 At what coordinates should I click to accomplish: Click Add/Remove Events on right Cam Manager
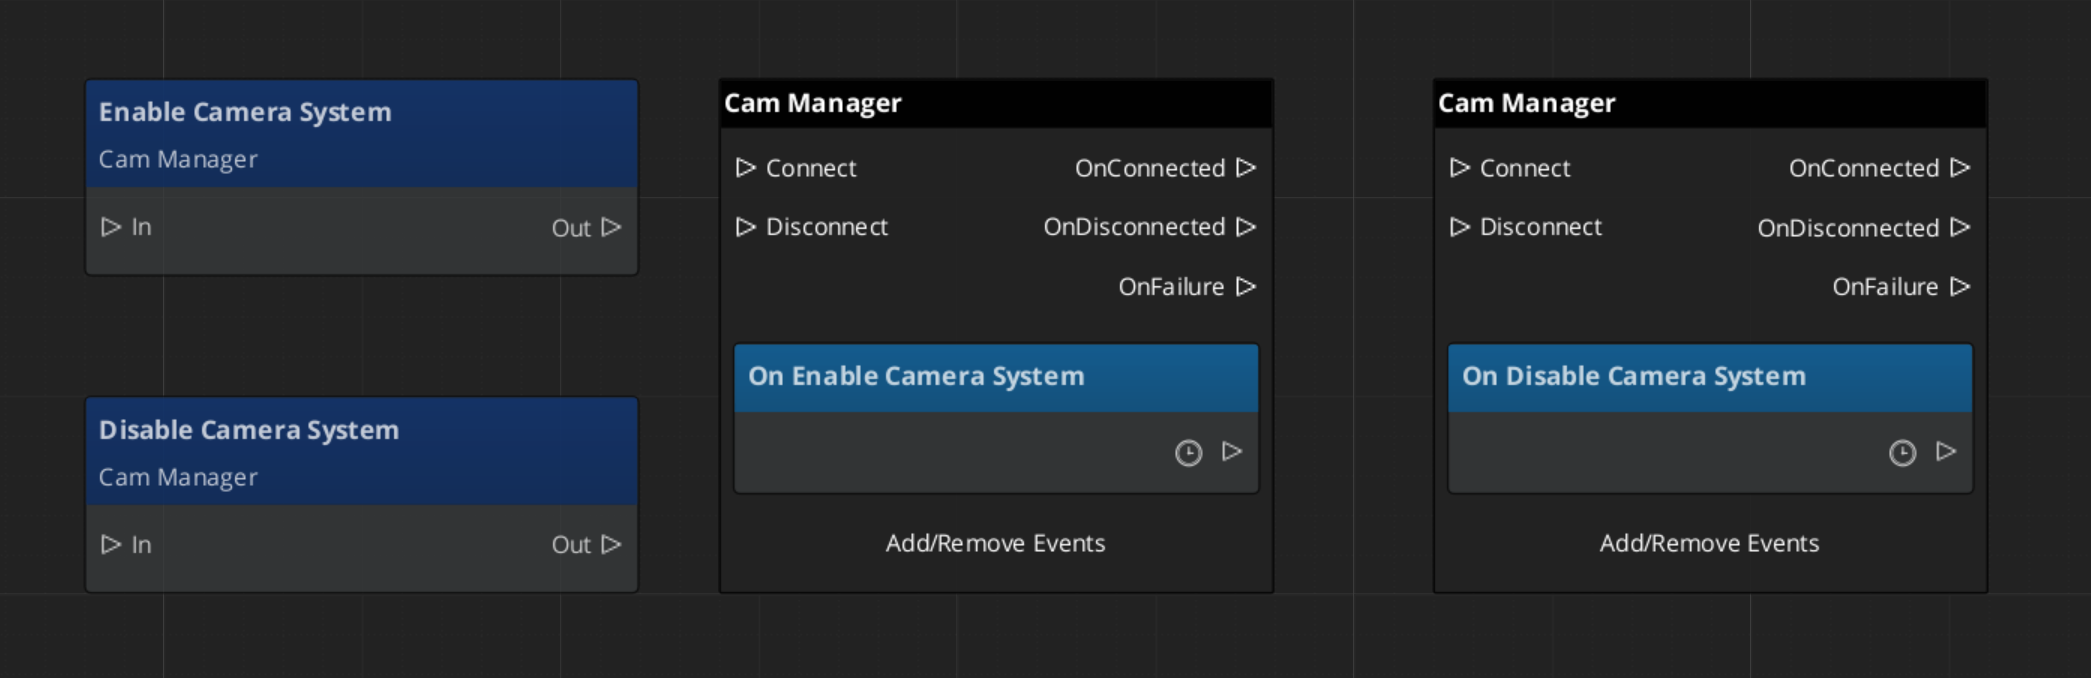point(1709,543)
